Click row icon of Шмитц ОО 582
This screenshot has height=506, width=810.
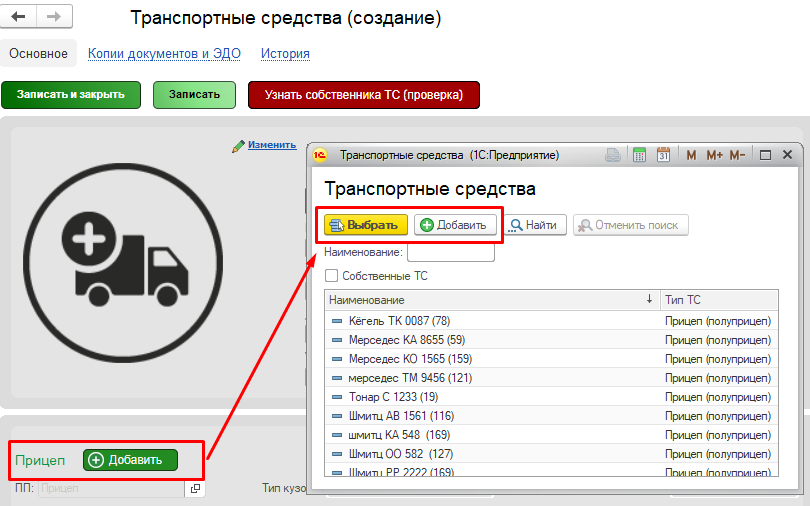[x=337, y=454]
